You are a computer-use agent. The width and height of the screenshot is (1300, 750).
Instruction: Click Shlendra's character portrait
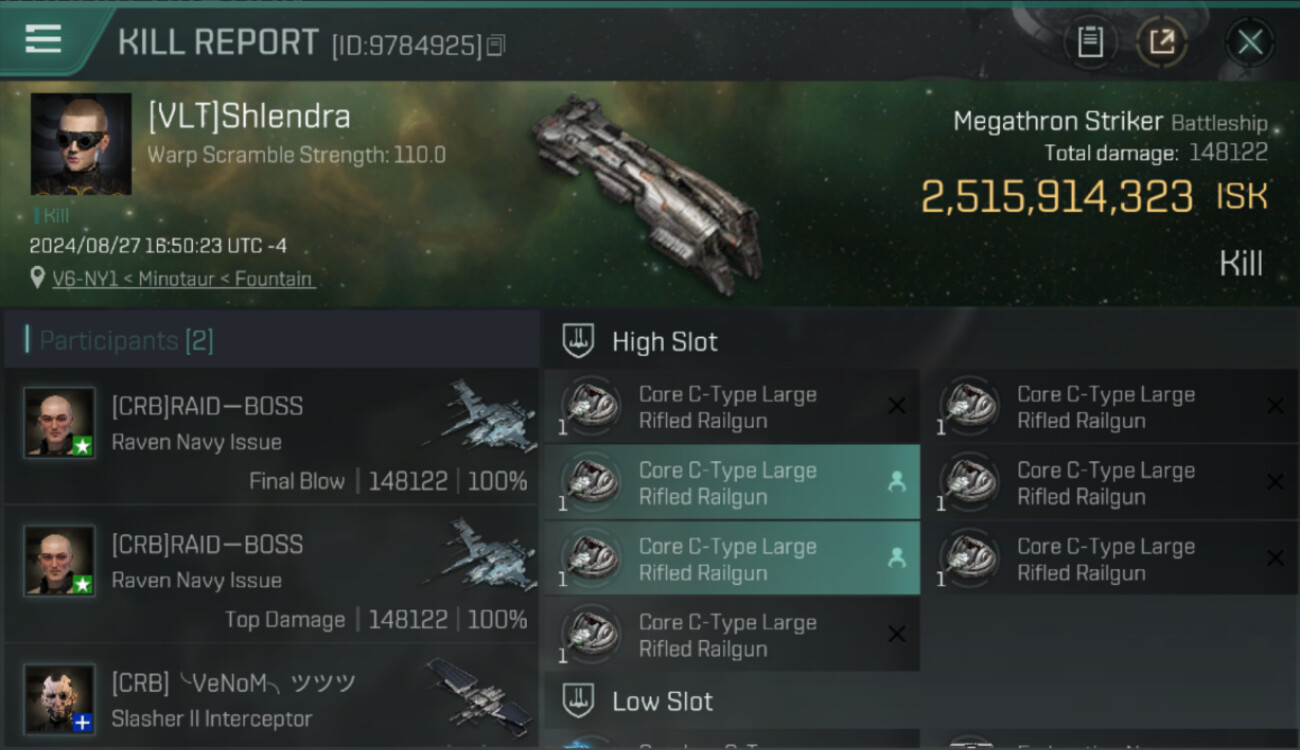81,144
